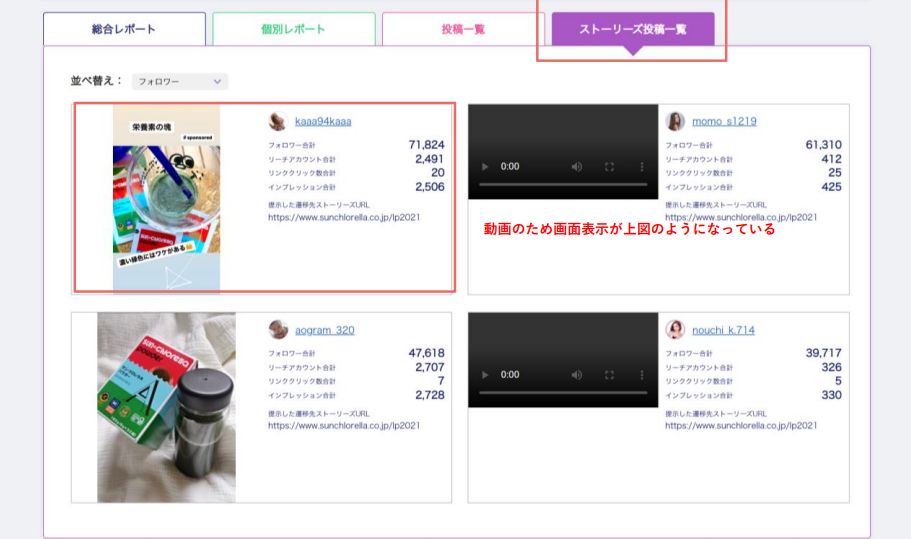Open the aogram_320 story thumbnail
This screenshot has width=911, height=539.
[x=167, y=408]
